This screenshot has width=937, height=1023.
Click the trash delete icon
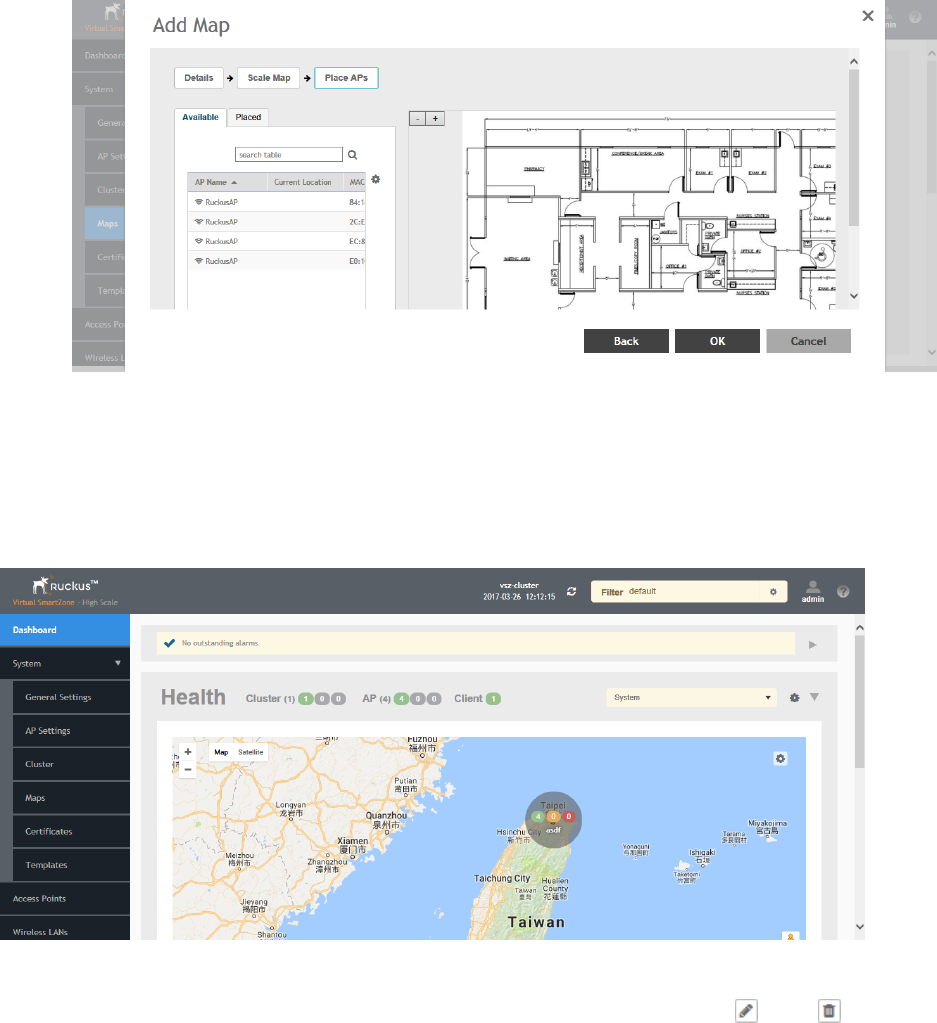pyautogui.click(x=829, y=1011)
